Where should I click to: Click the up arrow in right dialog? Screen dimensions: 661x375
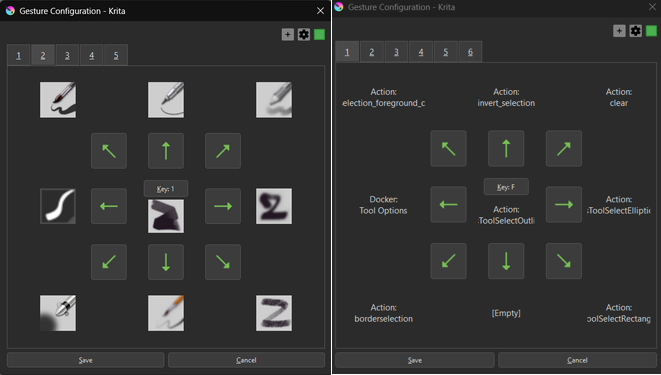click(506, 148)
